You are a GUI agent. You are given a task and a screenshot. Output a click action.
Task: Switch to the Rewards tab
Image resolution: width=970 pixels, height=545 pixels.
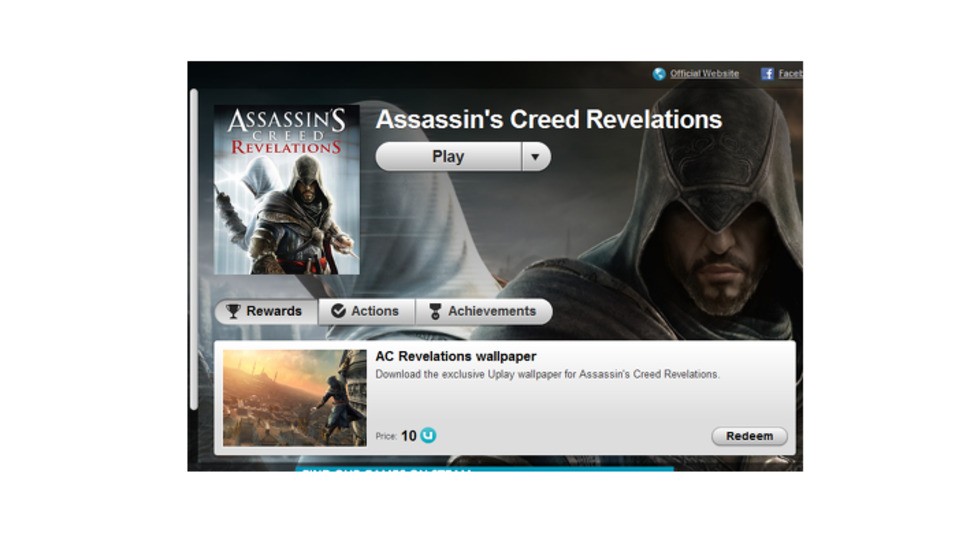point(267,311)
